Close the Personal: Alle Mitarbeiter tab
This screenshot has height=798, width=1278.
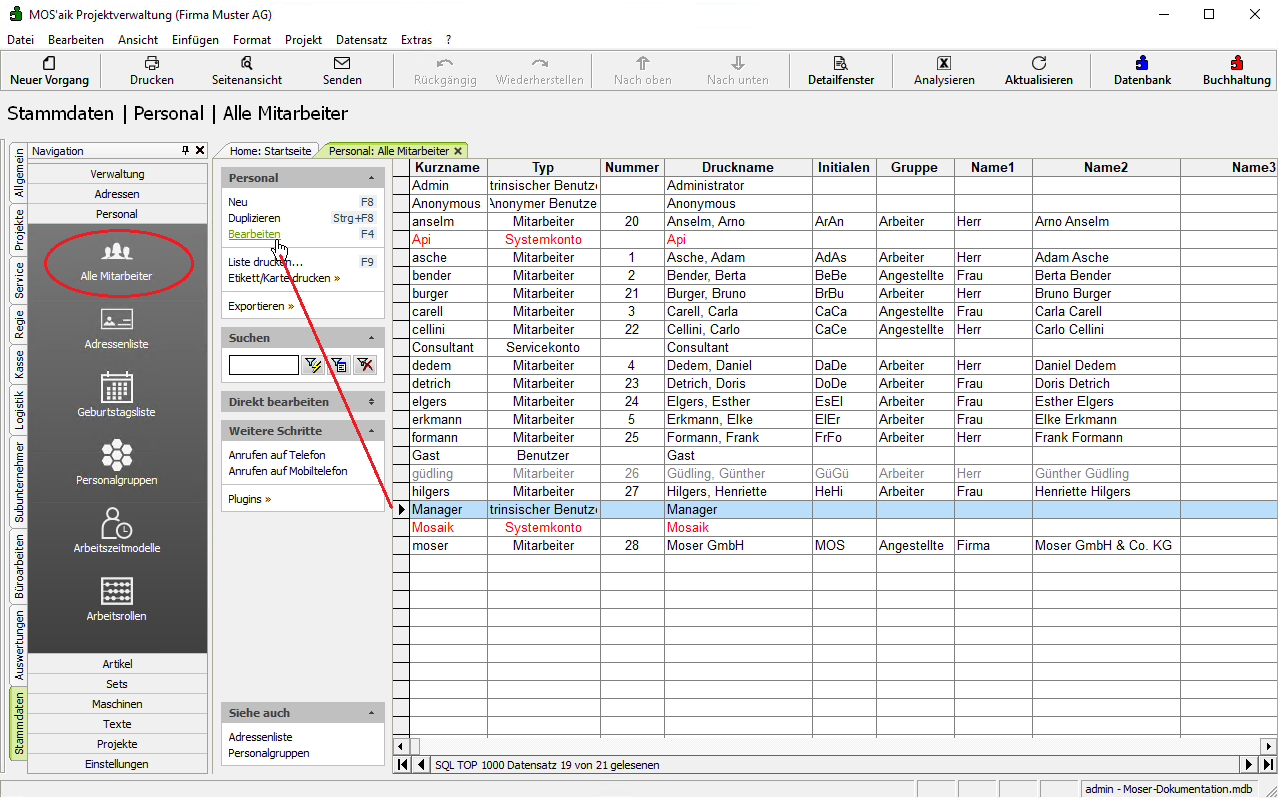(x=458, y=151)
